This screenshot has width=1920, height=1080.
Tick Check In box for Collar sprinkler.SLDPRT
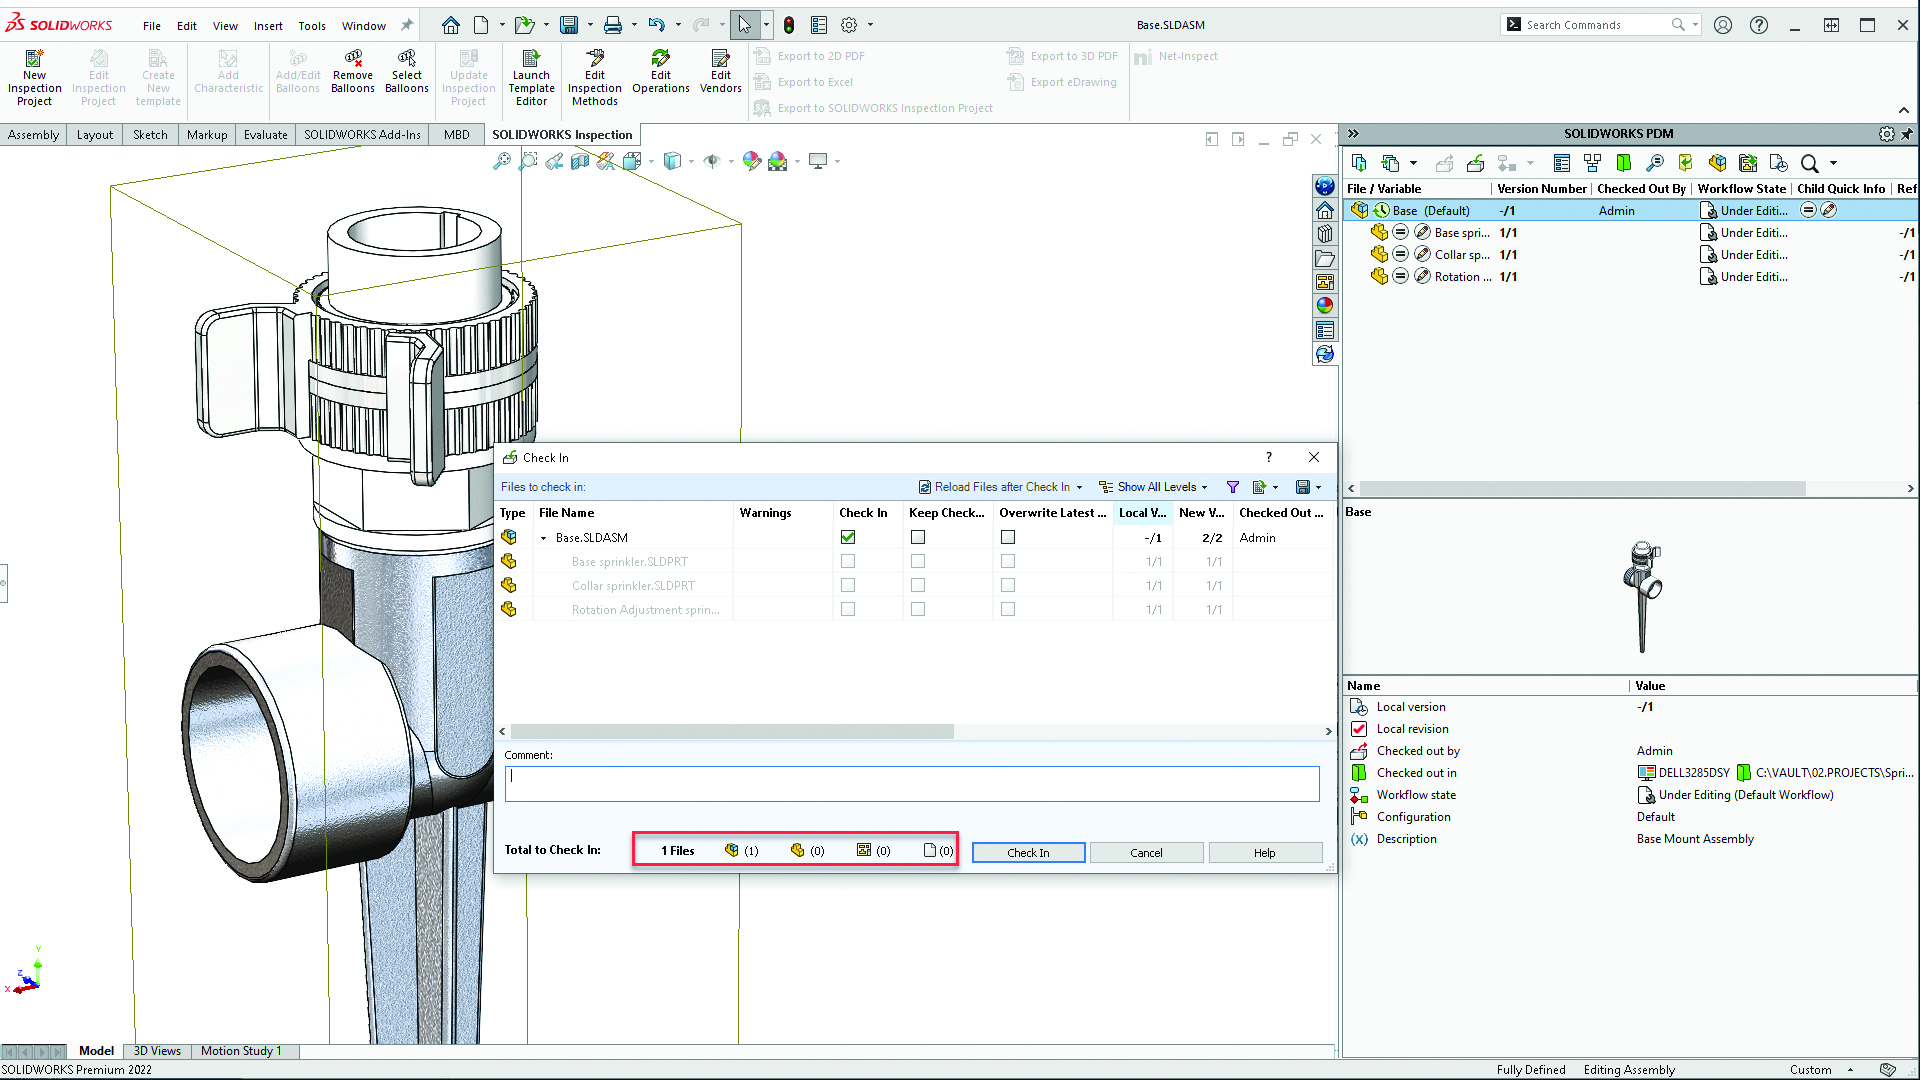(848, 585)
